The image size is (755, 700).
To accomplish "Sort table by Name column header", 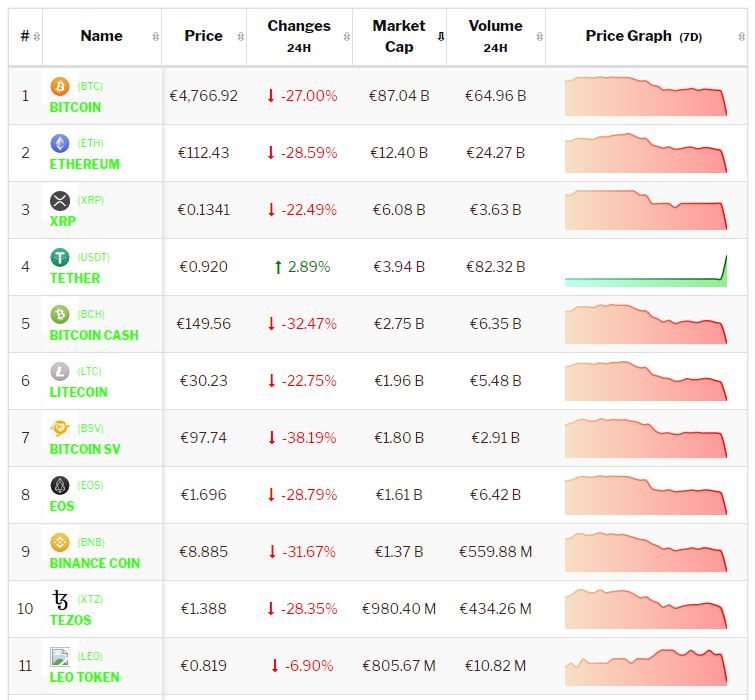I will coord(101,36).
